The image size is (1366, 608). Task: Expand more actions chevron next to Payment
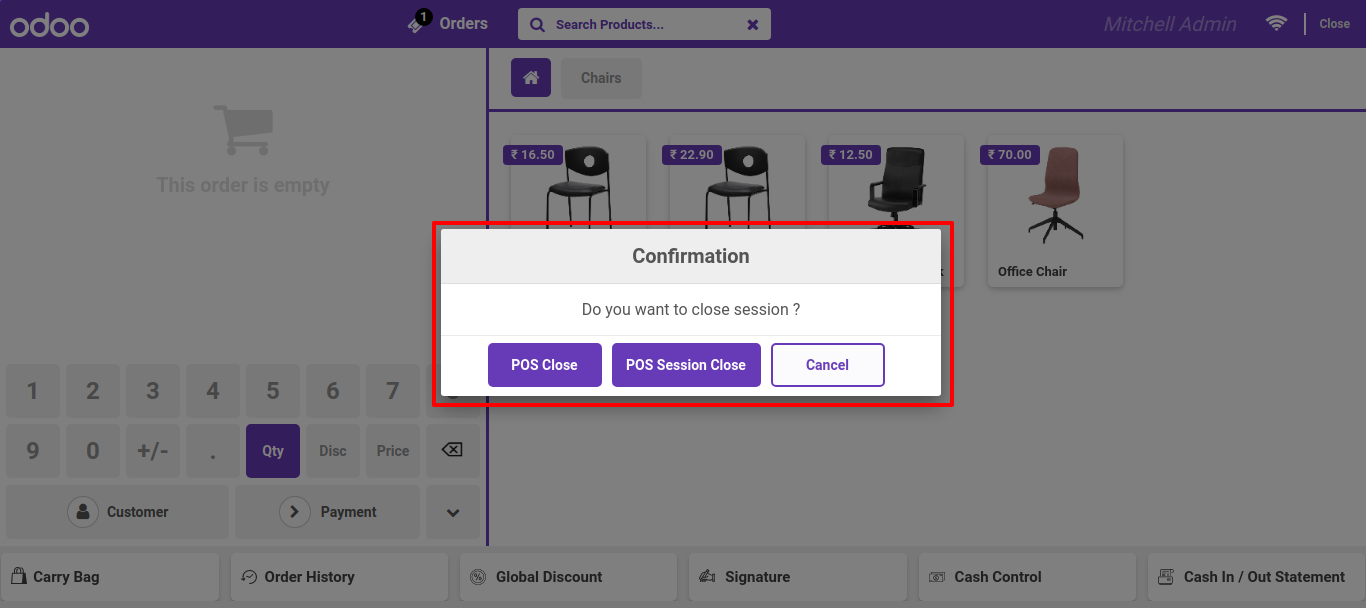[453, 512]
